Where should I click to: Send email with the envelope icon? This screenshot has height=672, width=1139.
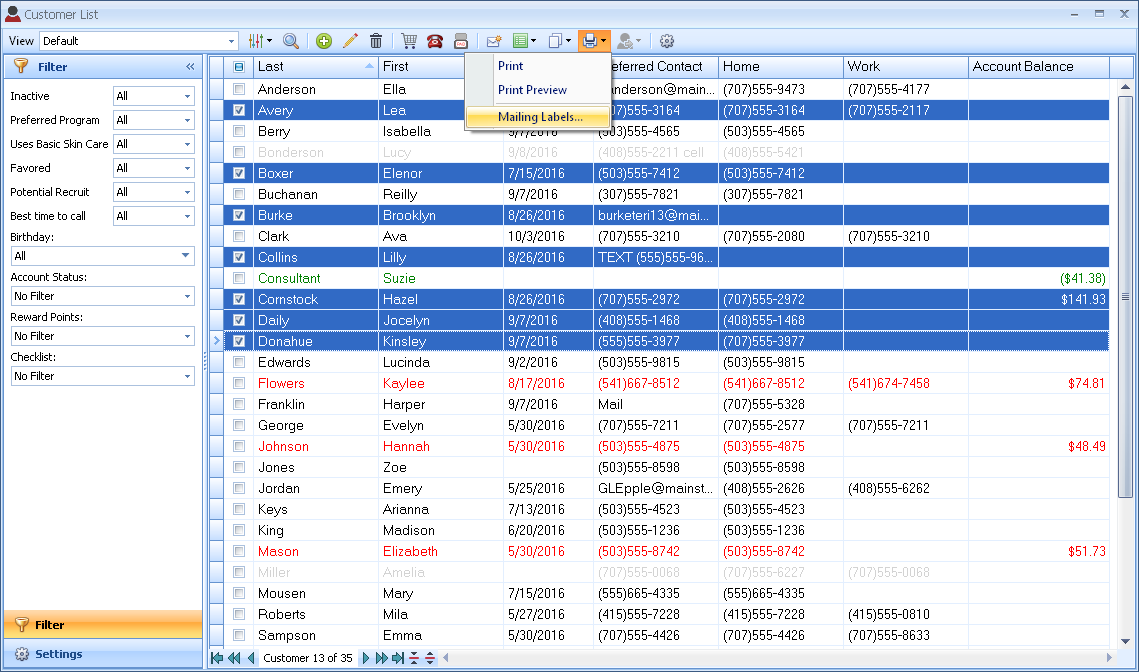(x=494, y=41)
